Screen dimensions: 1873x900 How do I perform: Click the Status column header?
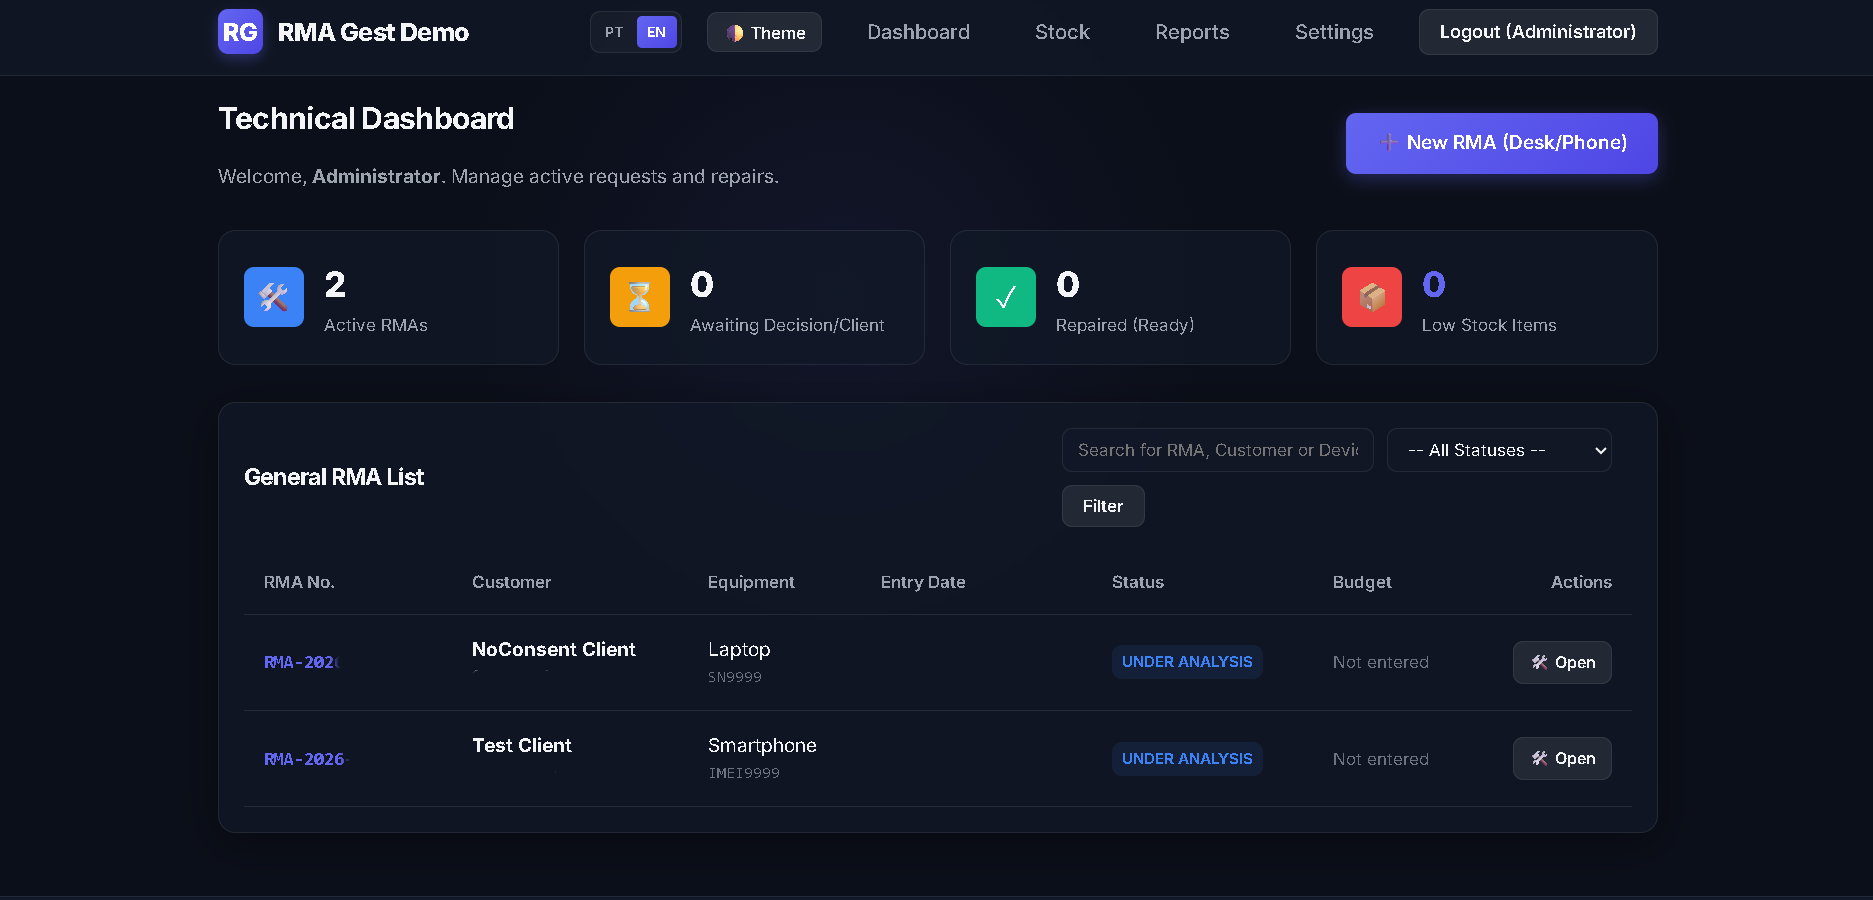tap(1138, 582)
